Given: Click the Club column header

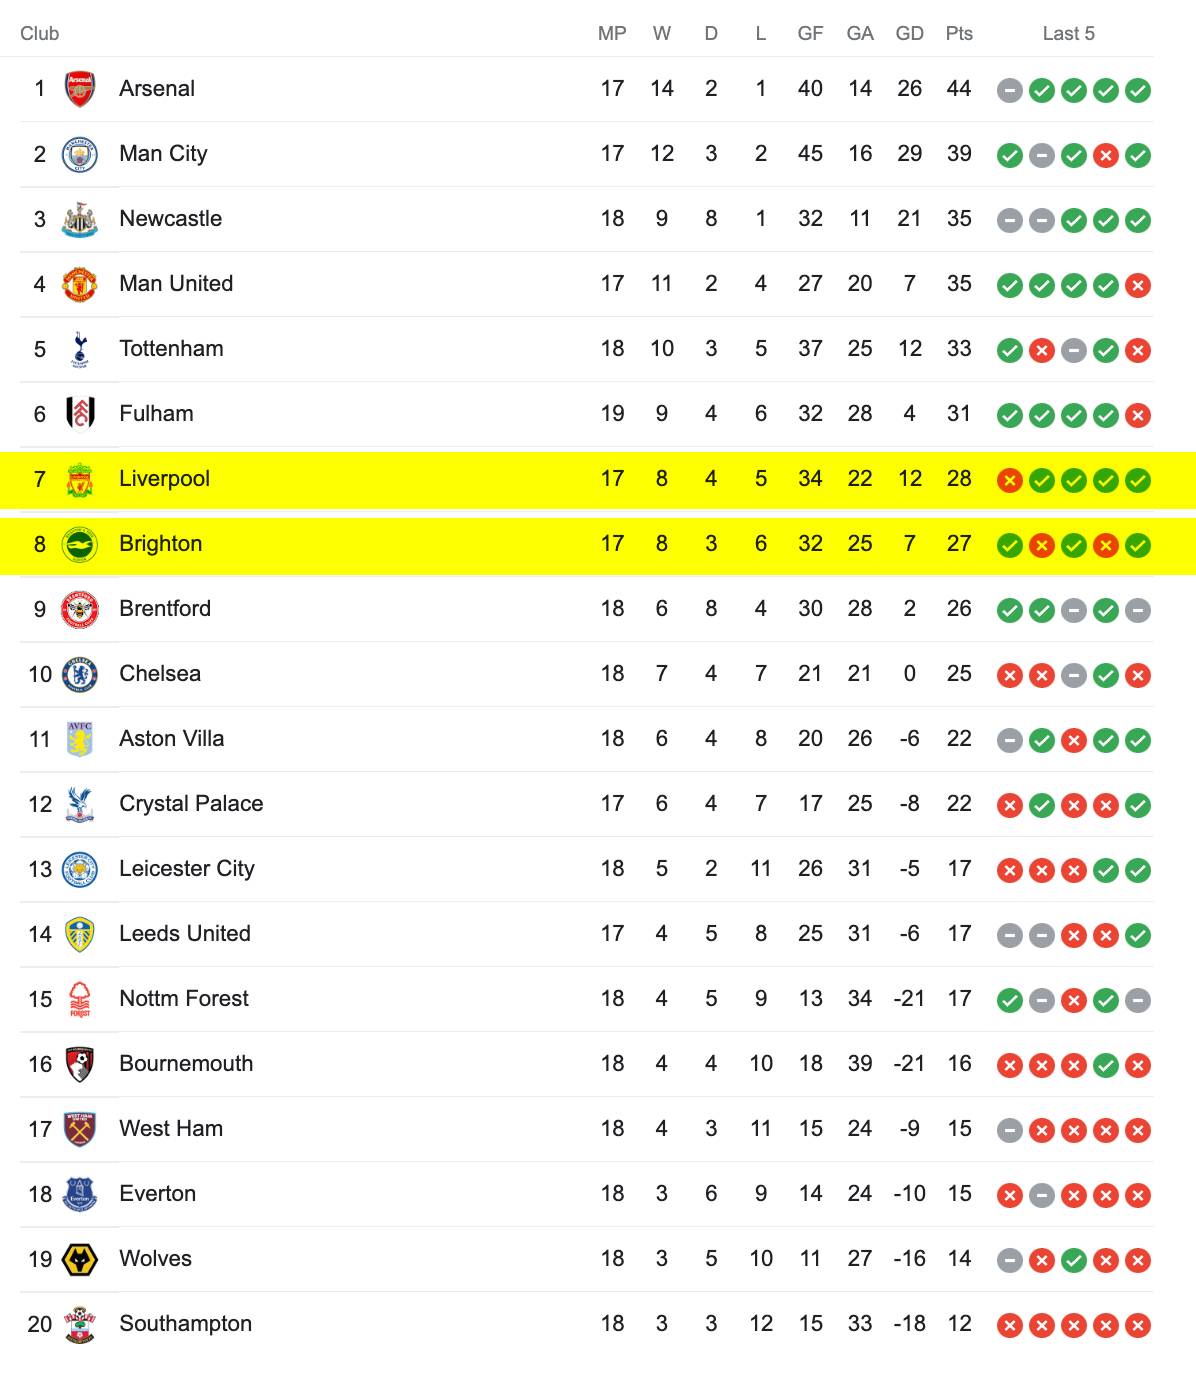Looking at the screenshot, I should 40,33.
